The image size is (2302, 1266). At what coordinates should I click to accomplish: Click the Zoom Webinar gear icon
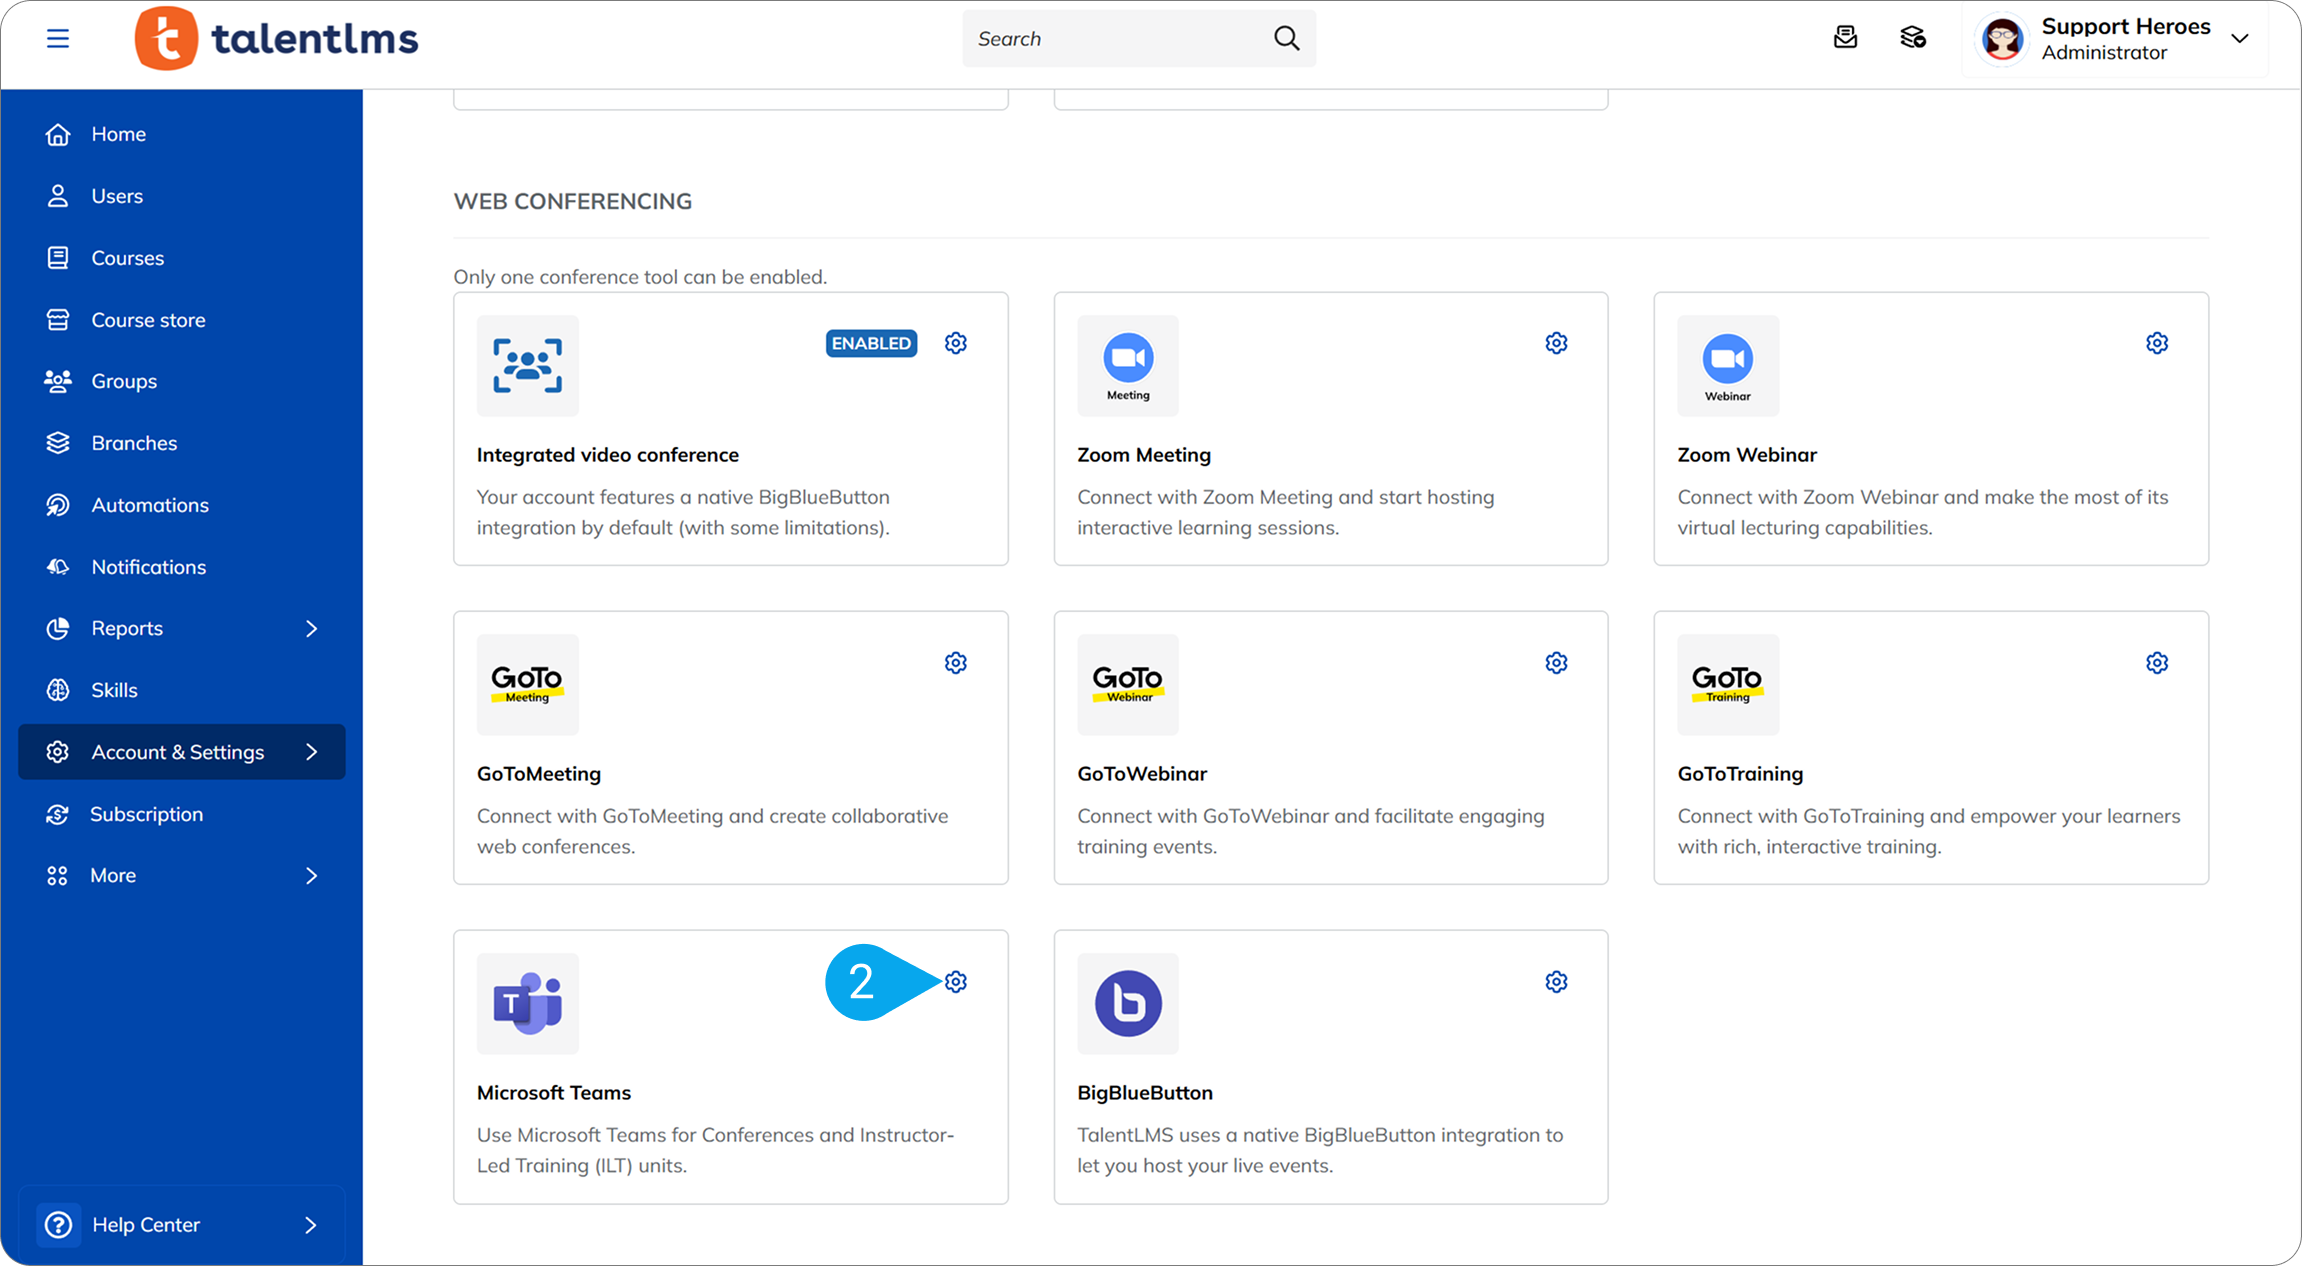click(x=2157, y=343)
